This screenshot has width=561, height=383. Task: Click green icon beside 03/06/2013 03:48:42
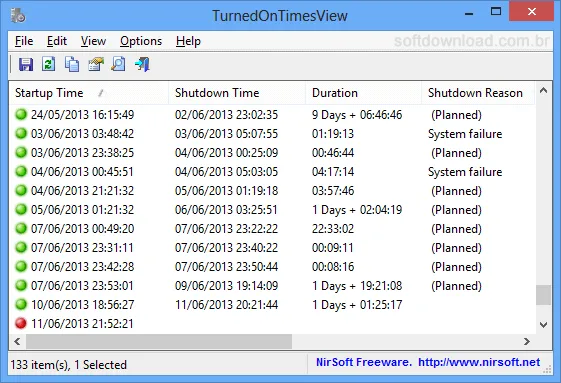(21, 134)
